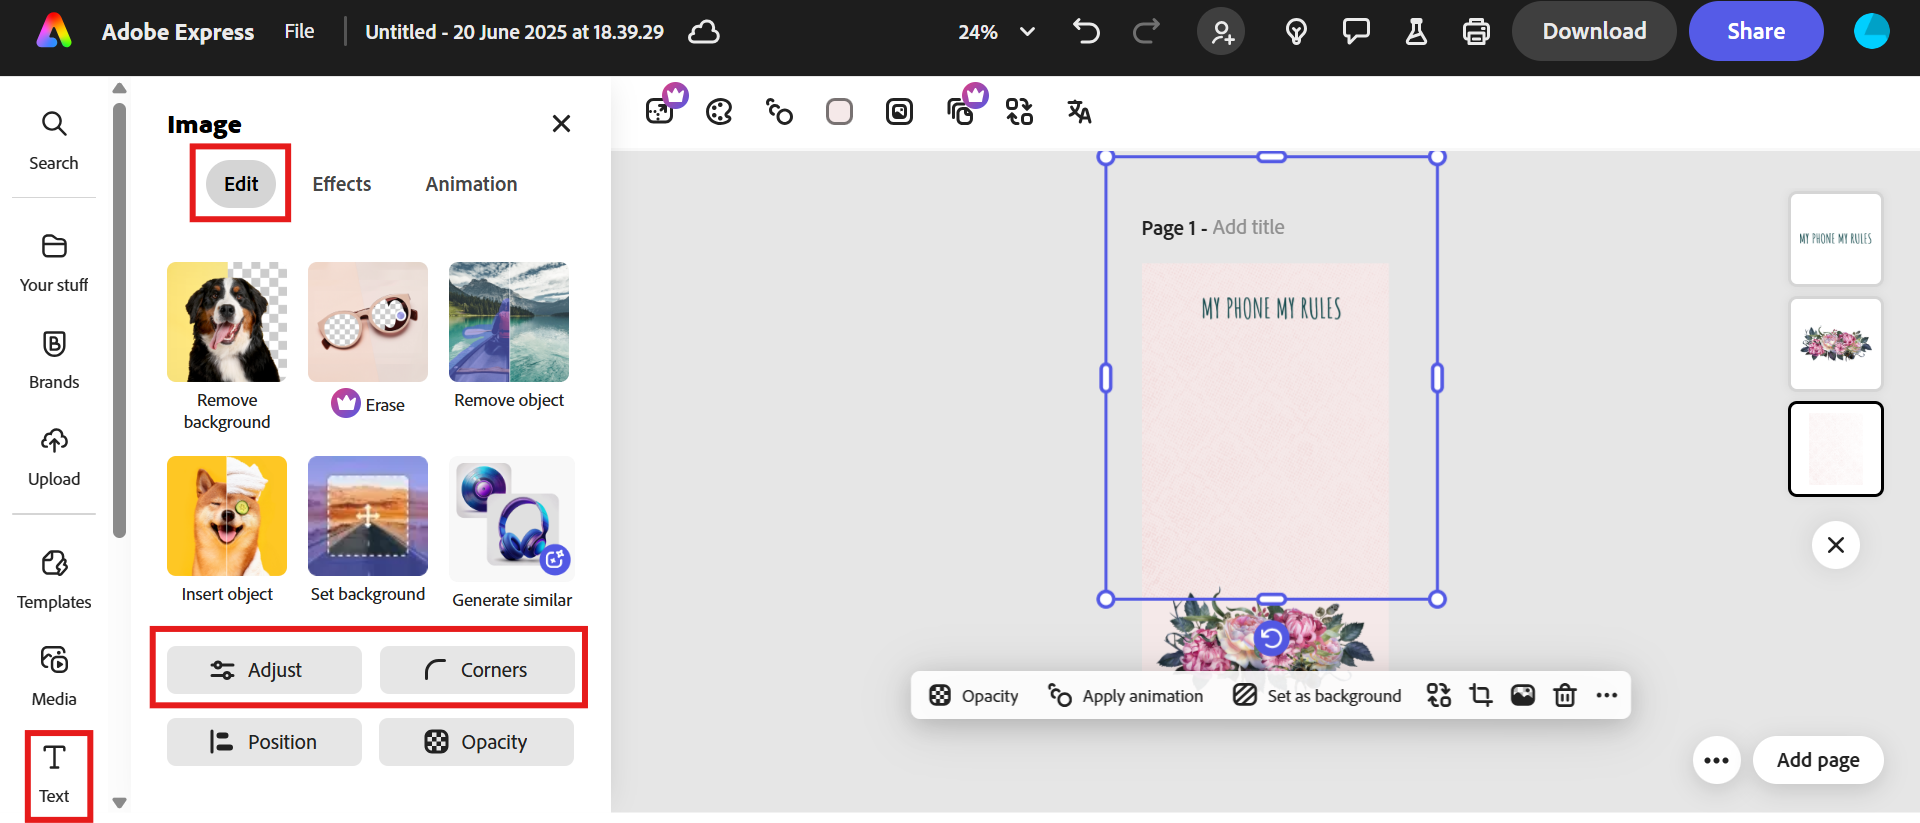This screenshot has width=1920, height=823.
Task: Choose the Generate similar tool
Action: click(512, 533)
